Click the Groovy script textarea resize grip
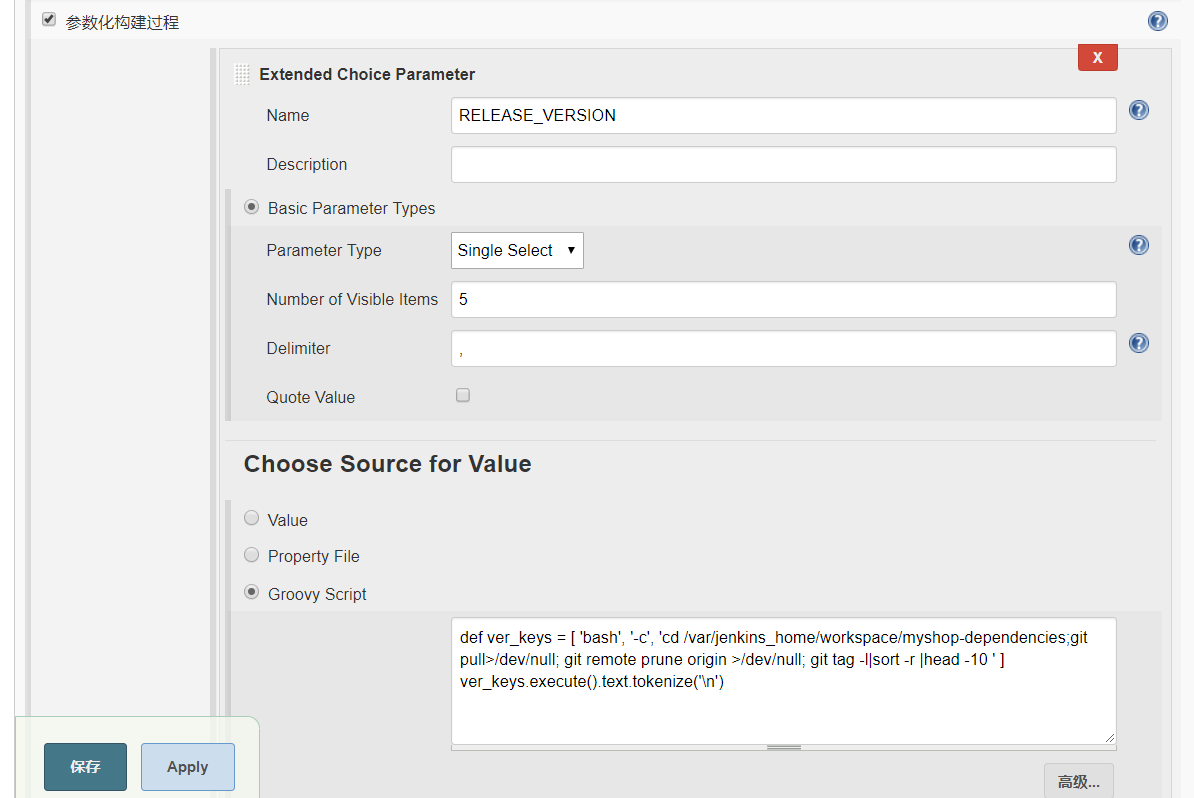The image size is (1194, 798). click(x=1109, y=737)
